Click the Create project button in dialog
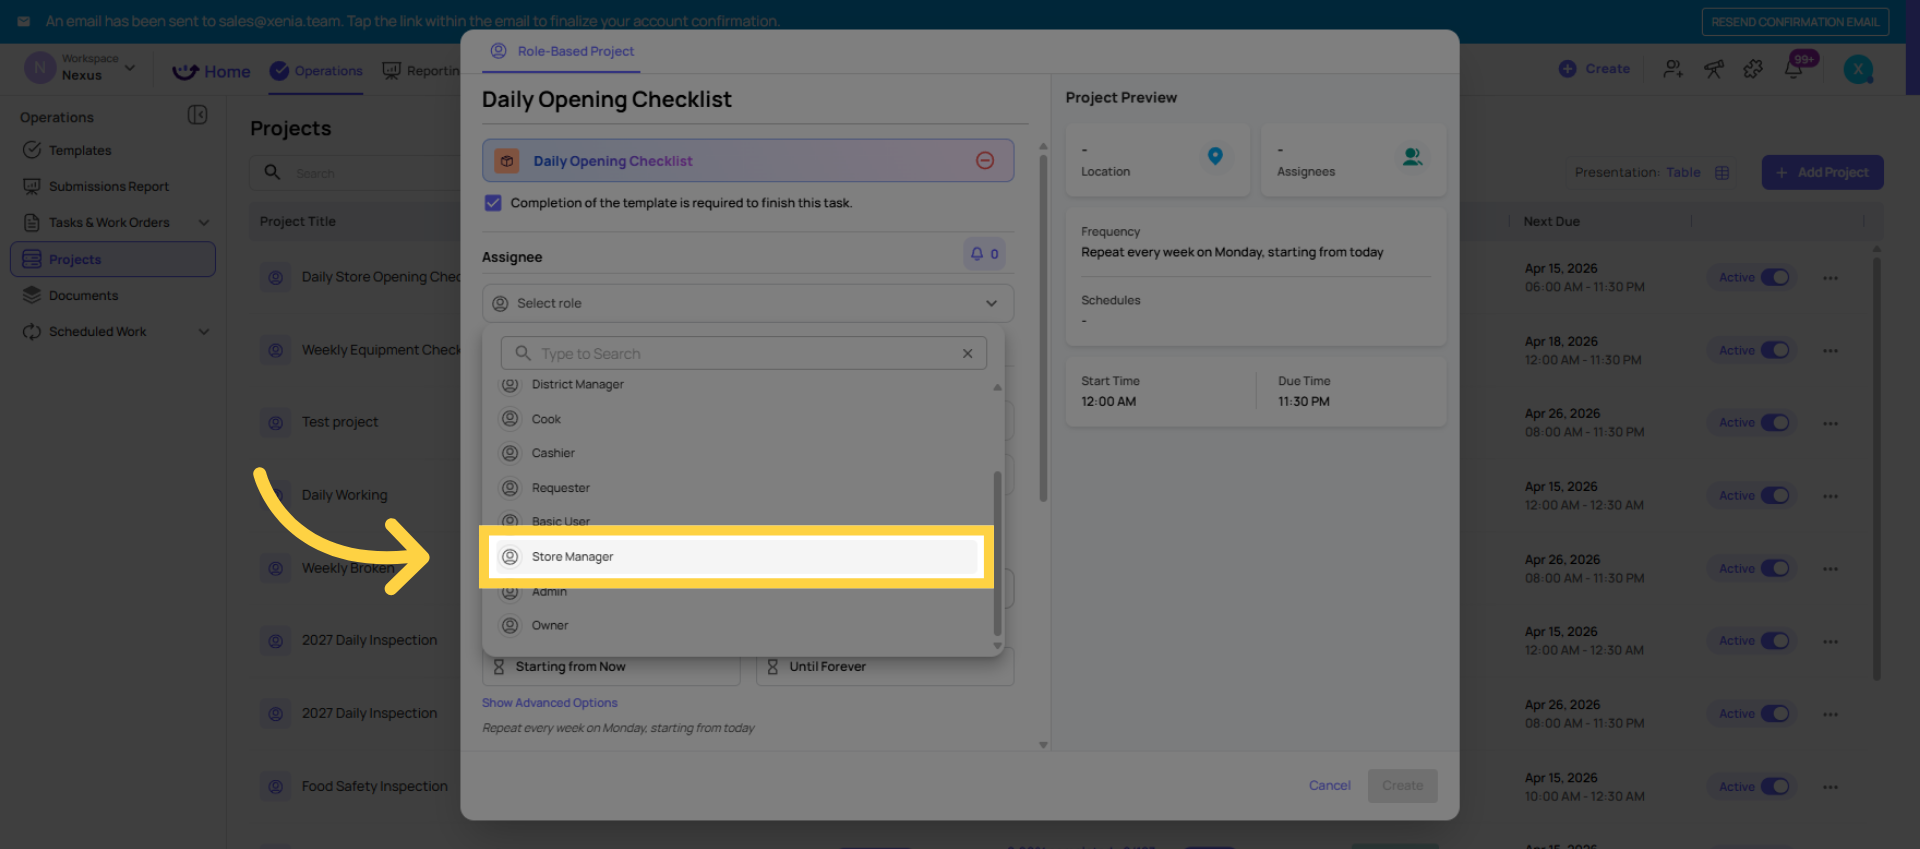The width and height of the screenshot is (1920, 849). (1402, 785)
